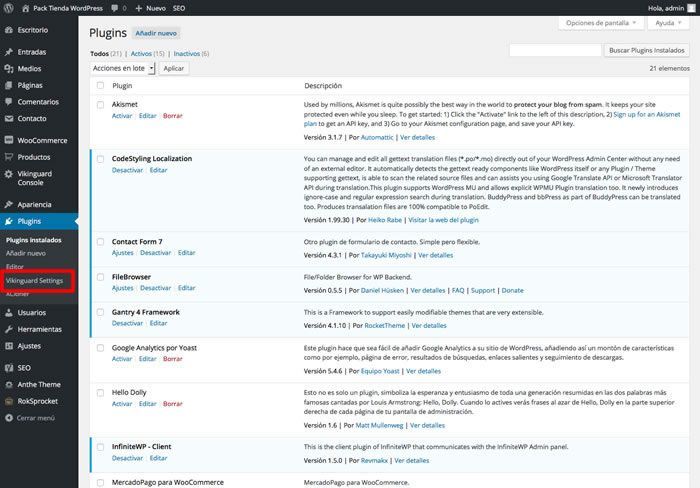Click the Cerrar menú collapse arrow icon
The width and height of the screenshot is (700, 488).
click(8, 418)
